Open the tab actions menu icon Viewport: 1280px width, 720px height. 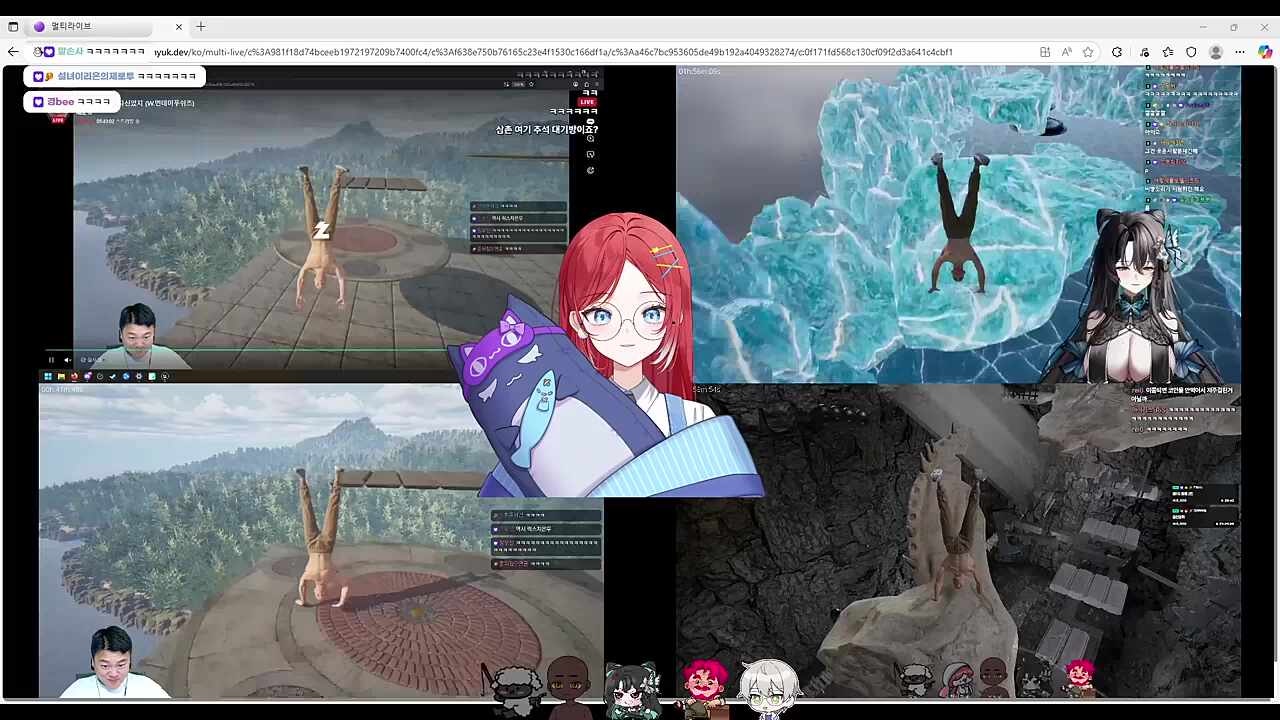[x=13, y=27]
